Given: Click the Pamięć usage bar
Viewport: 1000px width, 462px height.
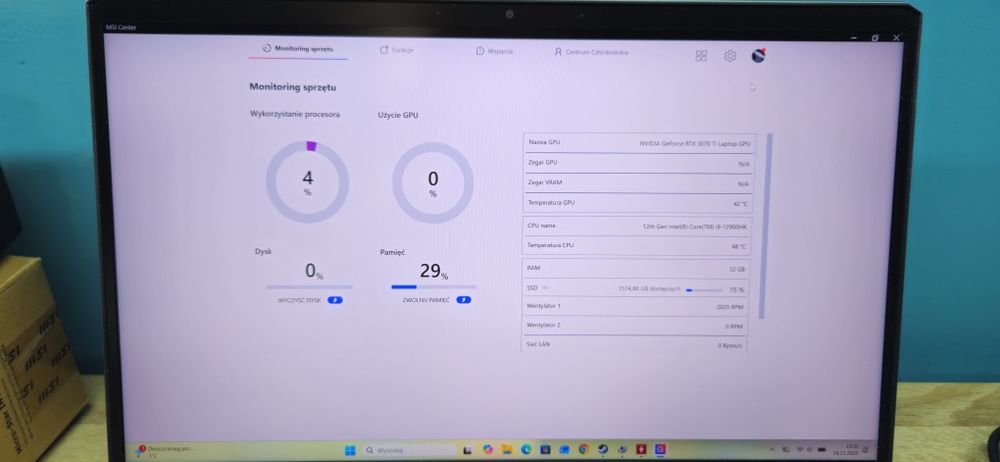Looking at the screenshot, I should [434, 287].
